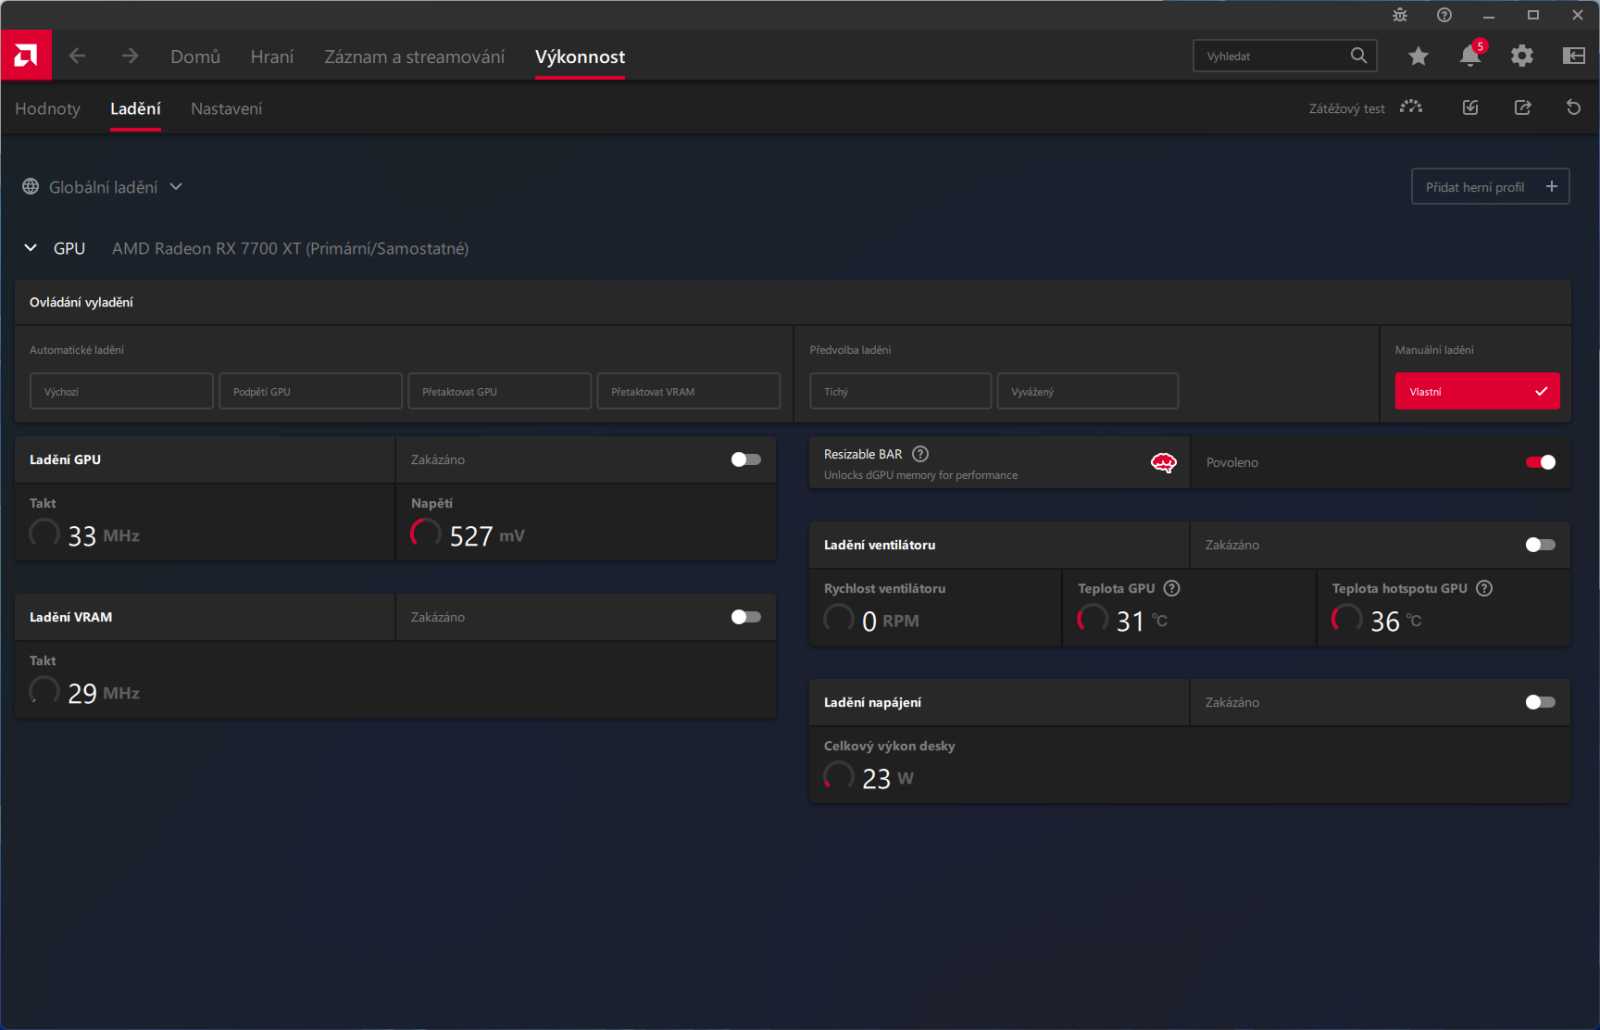Open Resizable BAR help icon
This screenshot has height=1030, width=1600.
point(921,454)
